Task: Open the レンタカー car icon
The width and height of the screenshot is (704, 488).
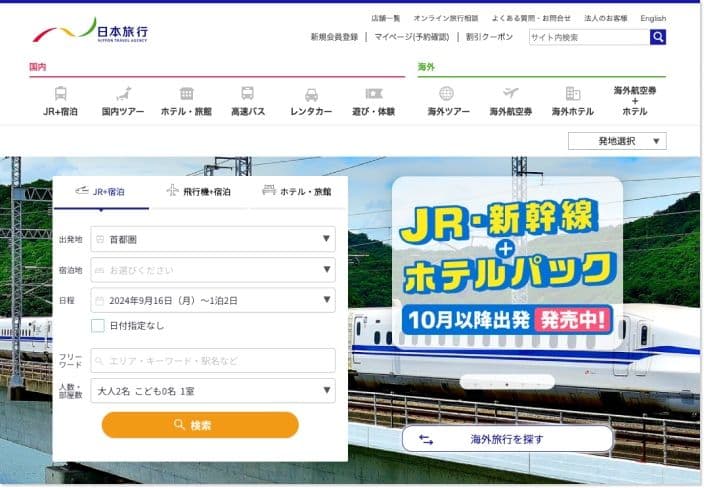Action: click(x=311, y=94)
